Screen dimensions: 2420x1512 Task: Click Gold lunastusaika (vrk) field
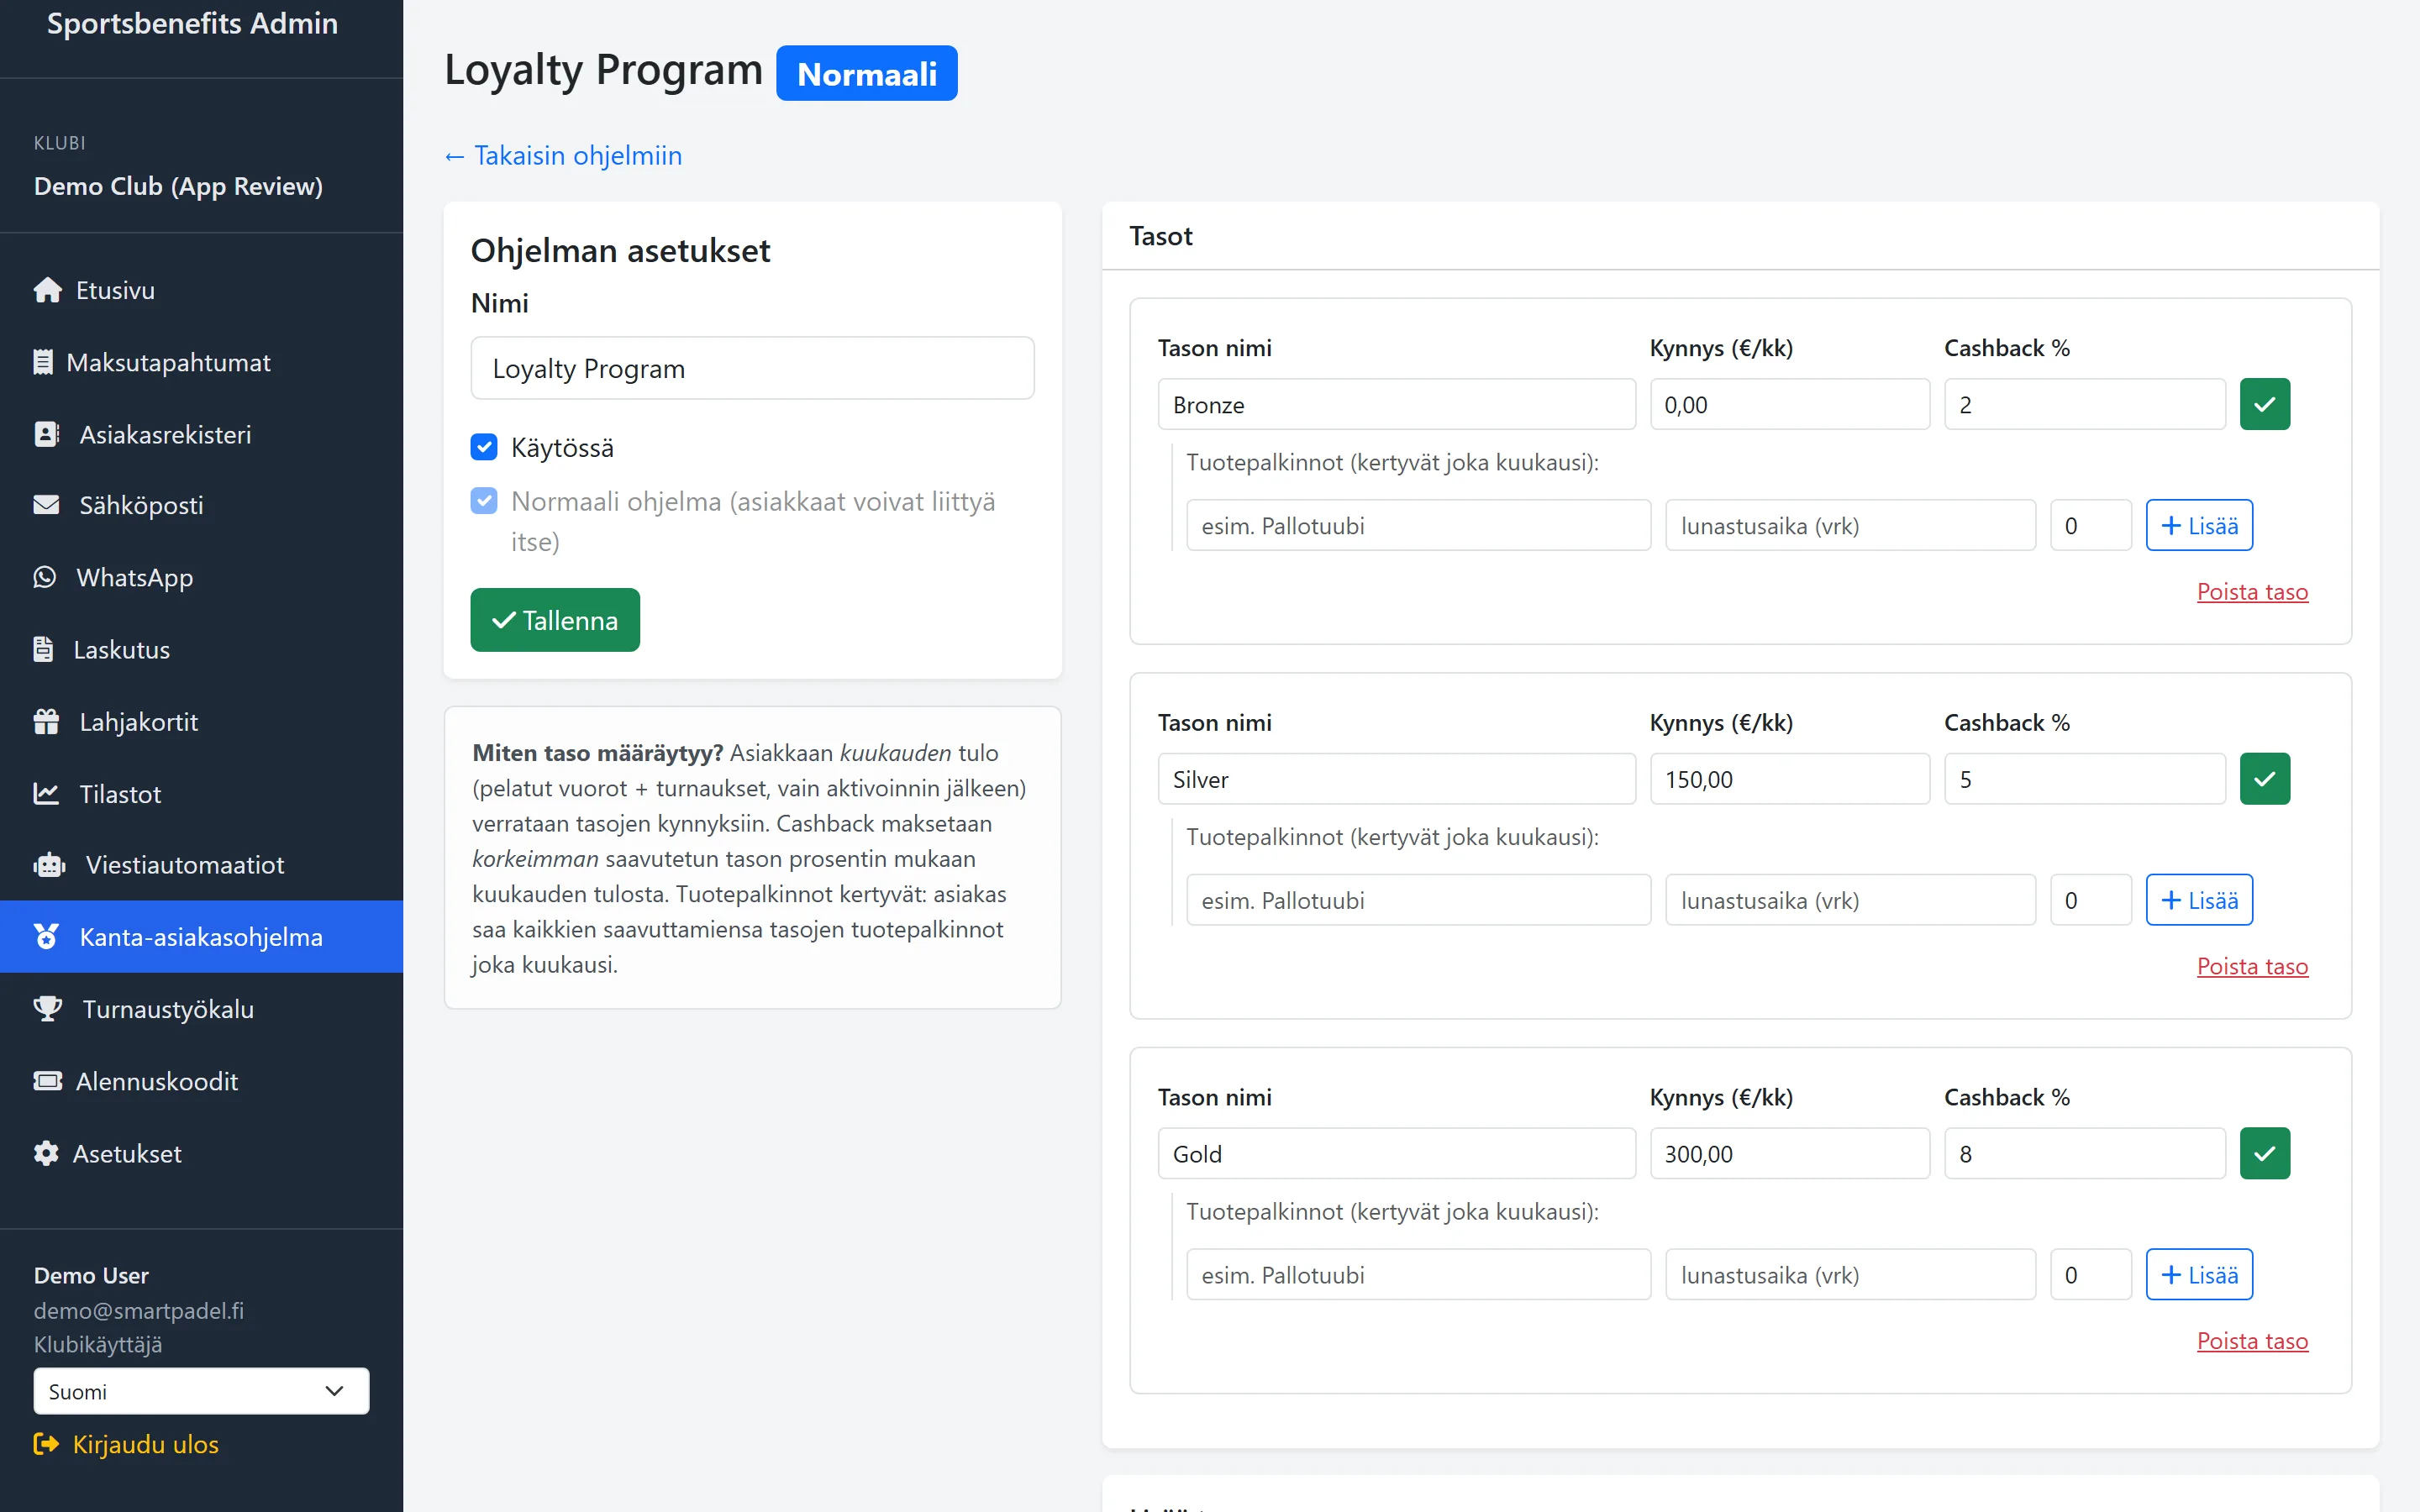click(1850, 1274)
